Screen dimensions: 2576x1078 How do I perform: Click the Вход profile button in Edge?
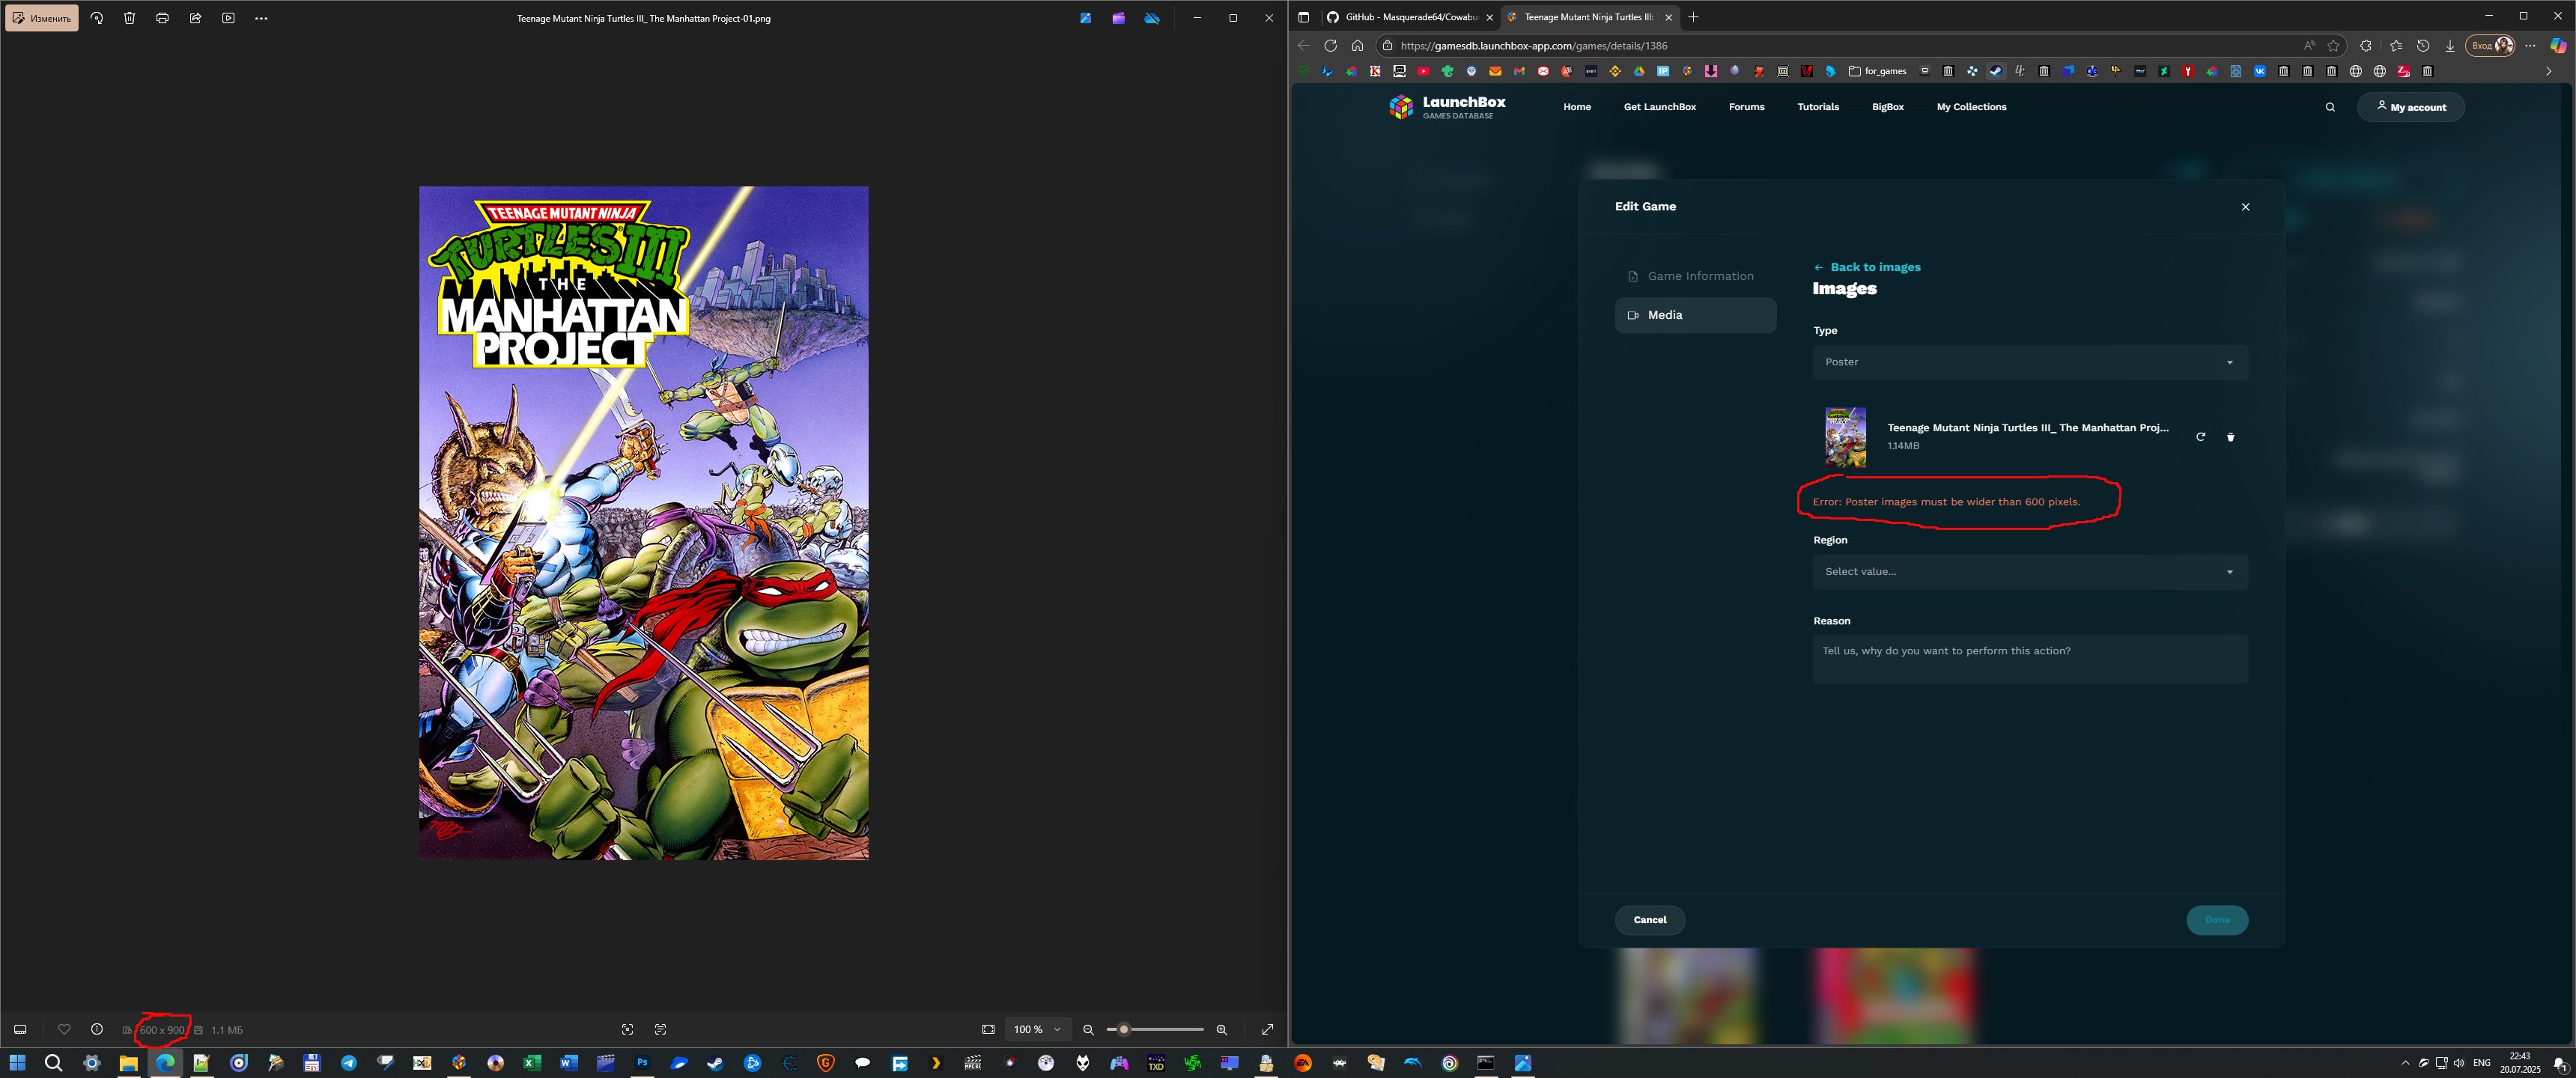click(x=2490, y=45)
